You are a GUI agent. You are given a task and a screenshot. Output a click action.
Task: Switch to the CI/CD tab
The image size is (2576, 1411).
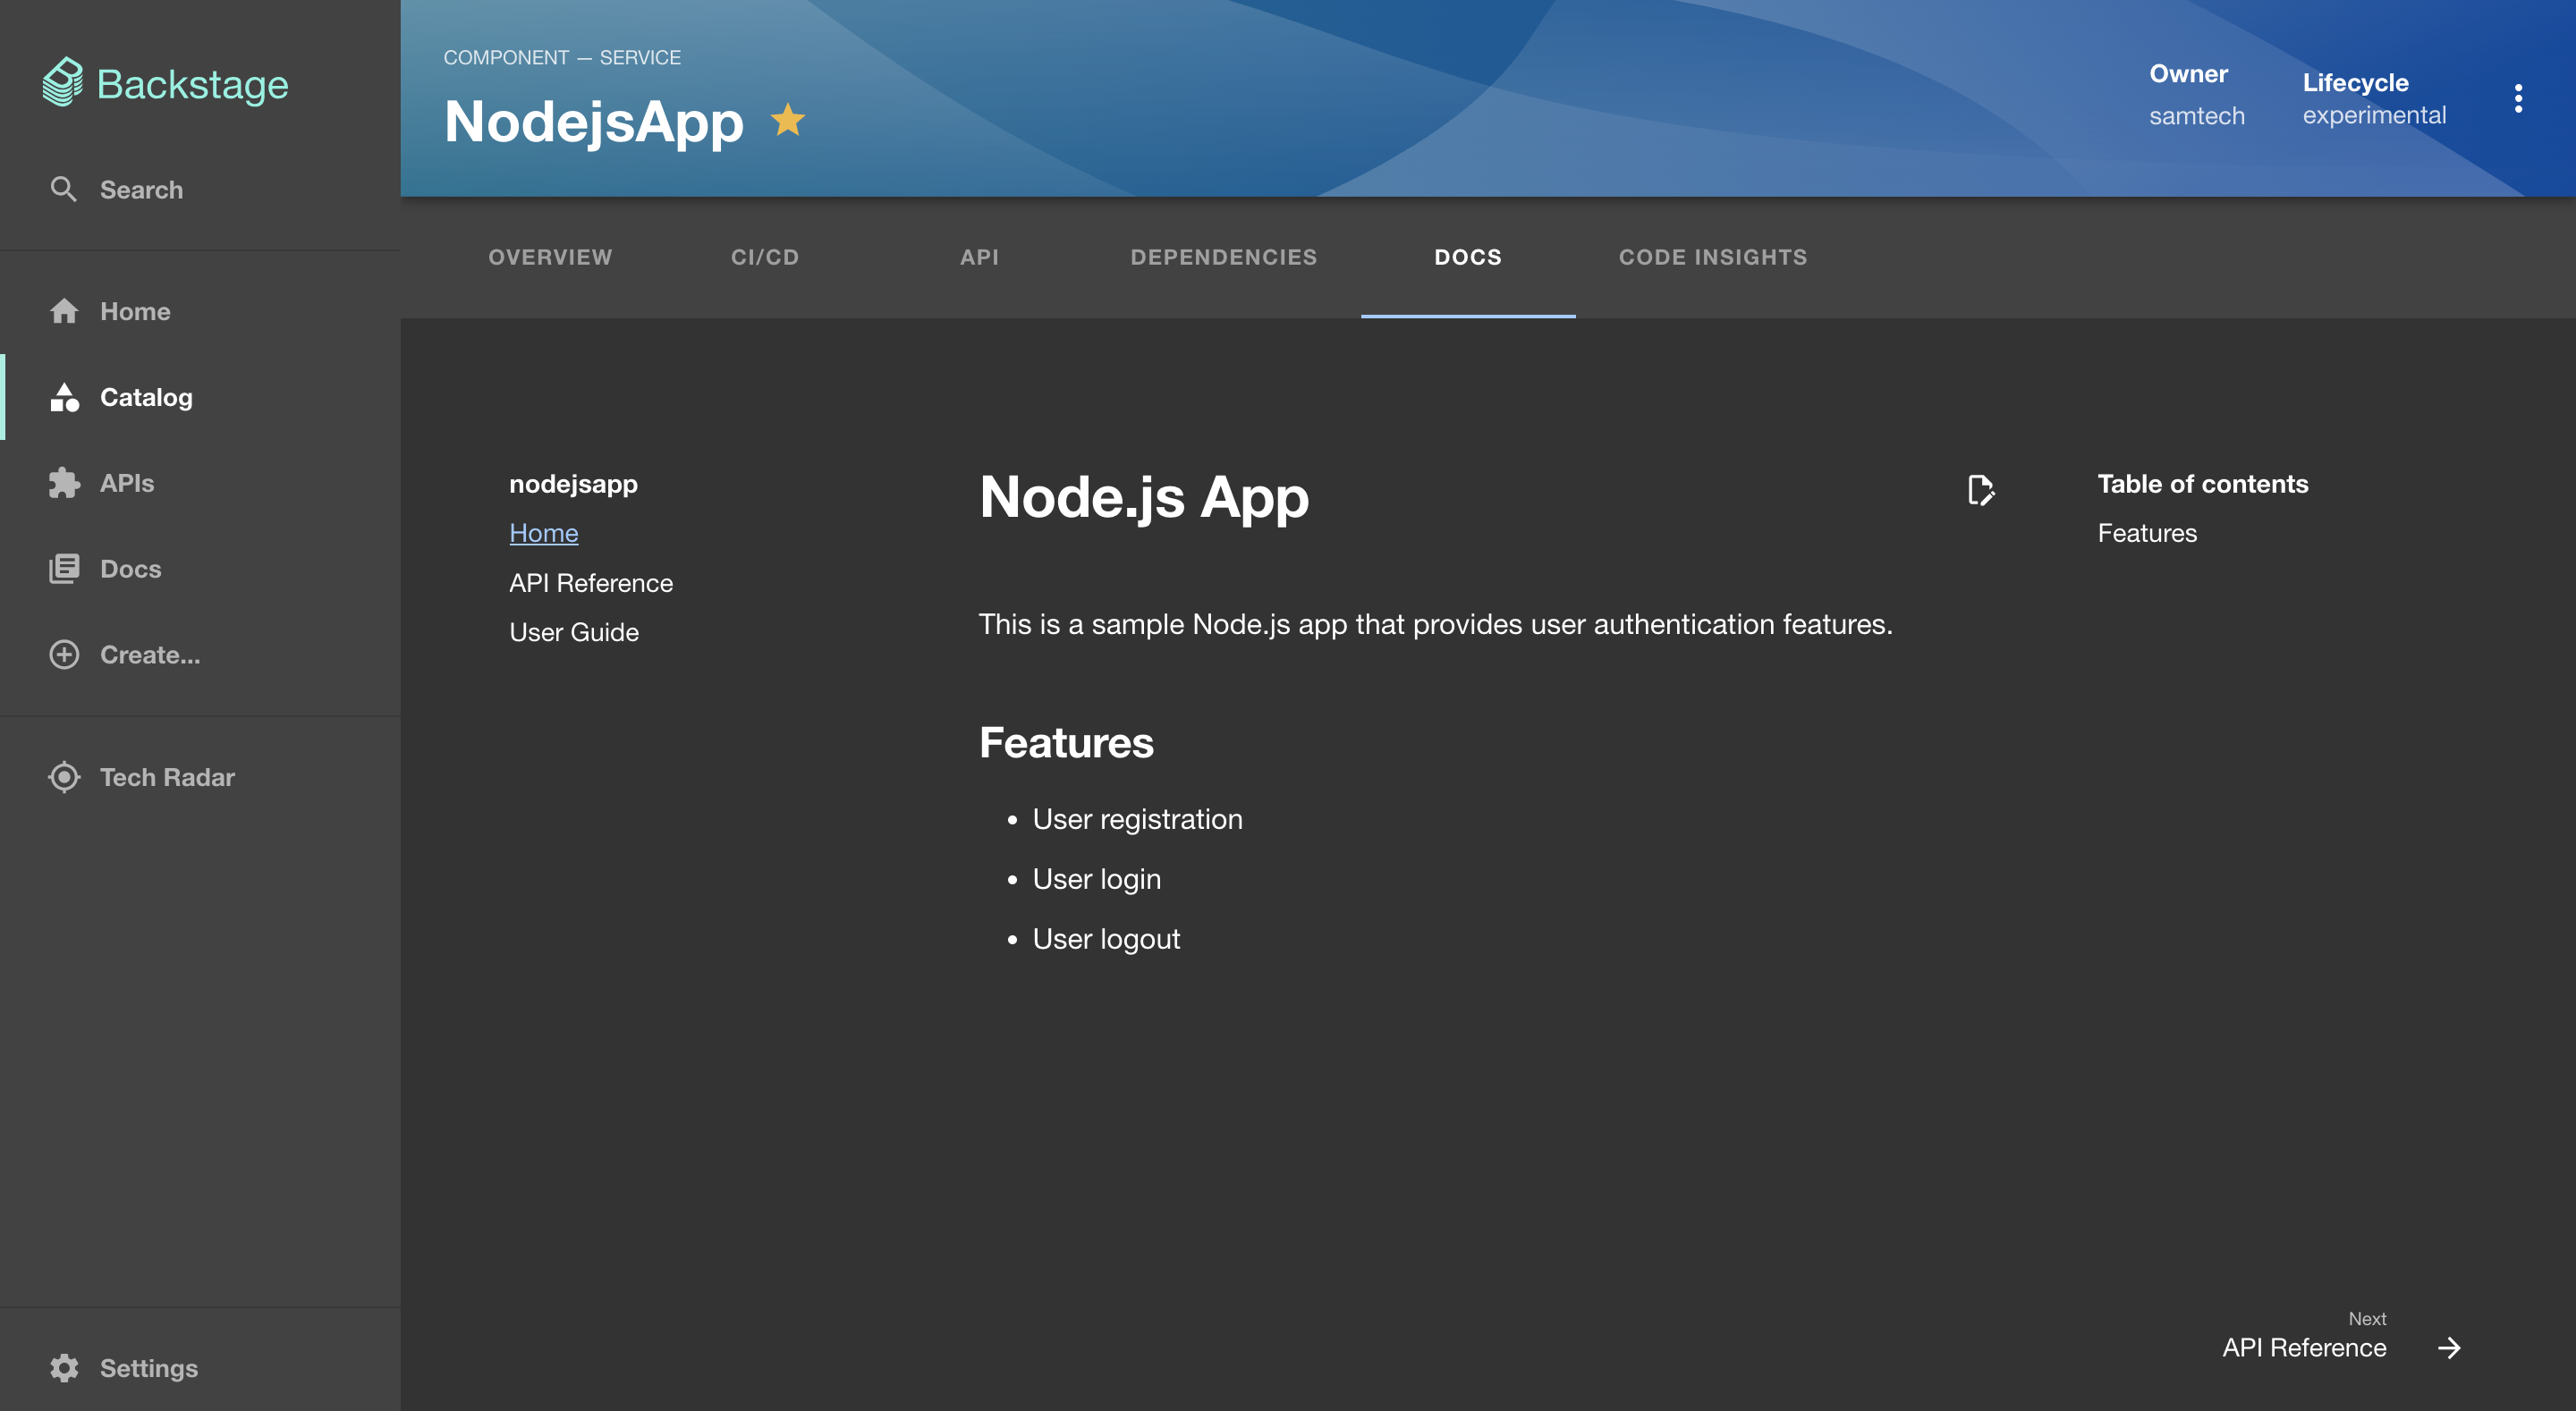point(765,257)
